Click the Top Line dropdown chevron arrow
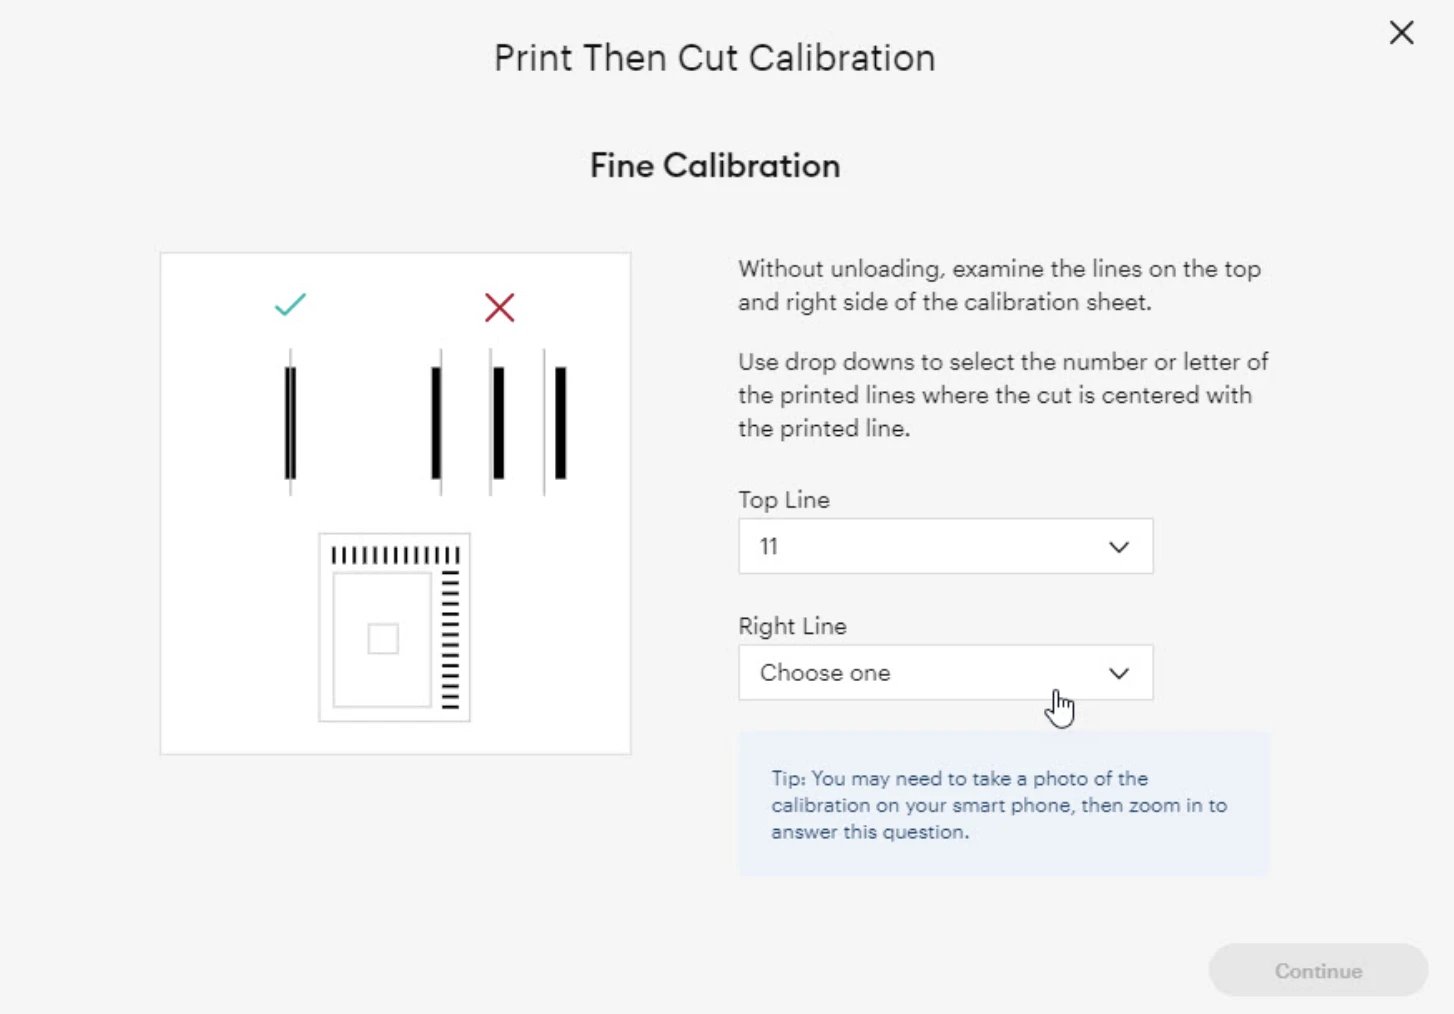 1118,547
